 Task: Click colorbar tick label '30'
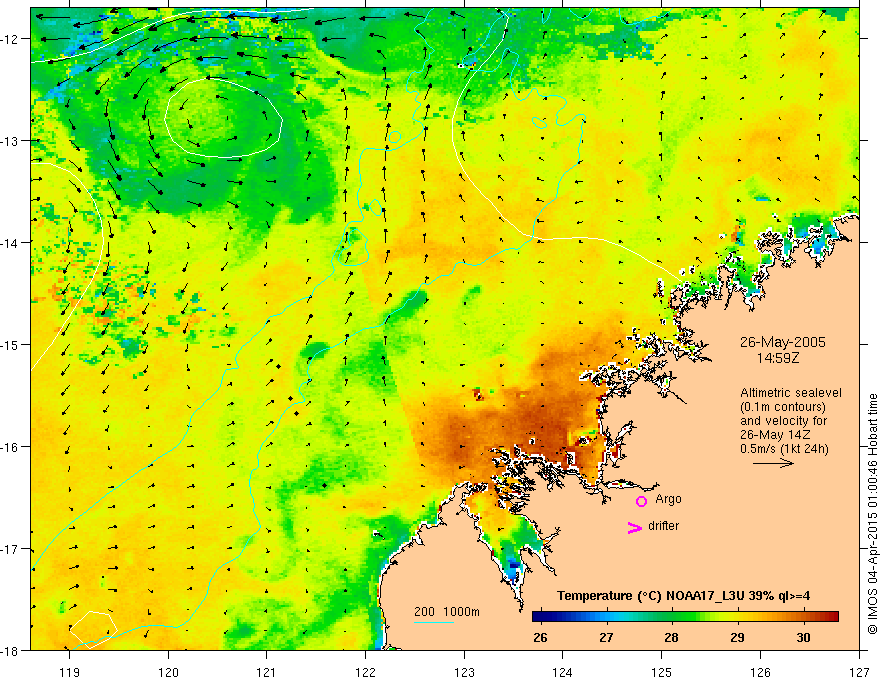click(x=803, y=637)
